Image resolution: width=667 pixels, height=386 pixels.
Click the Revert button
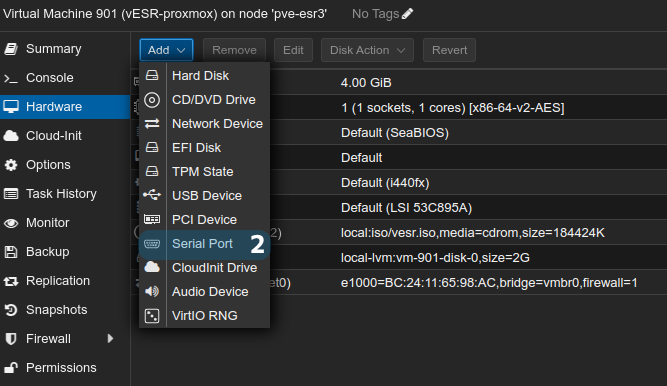pos(449,50)
